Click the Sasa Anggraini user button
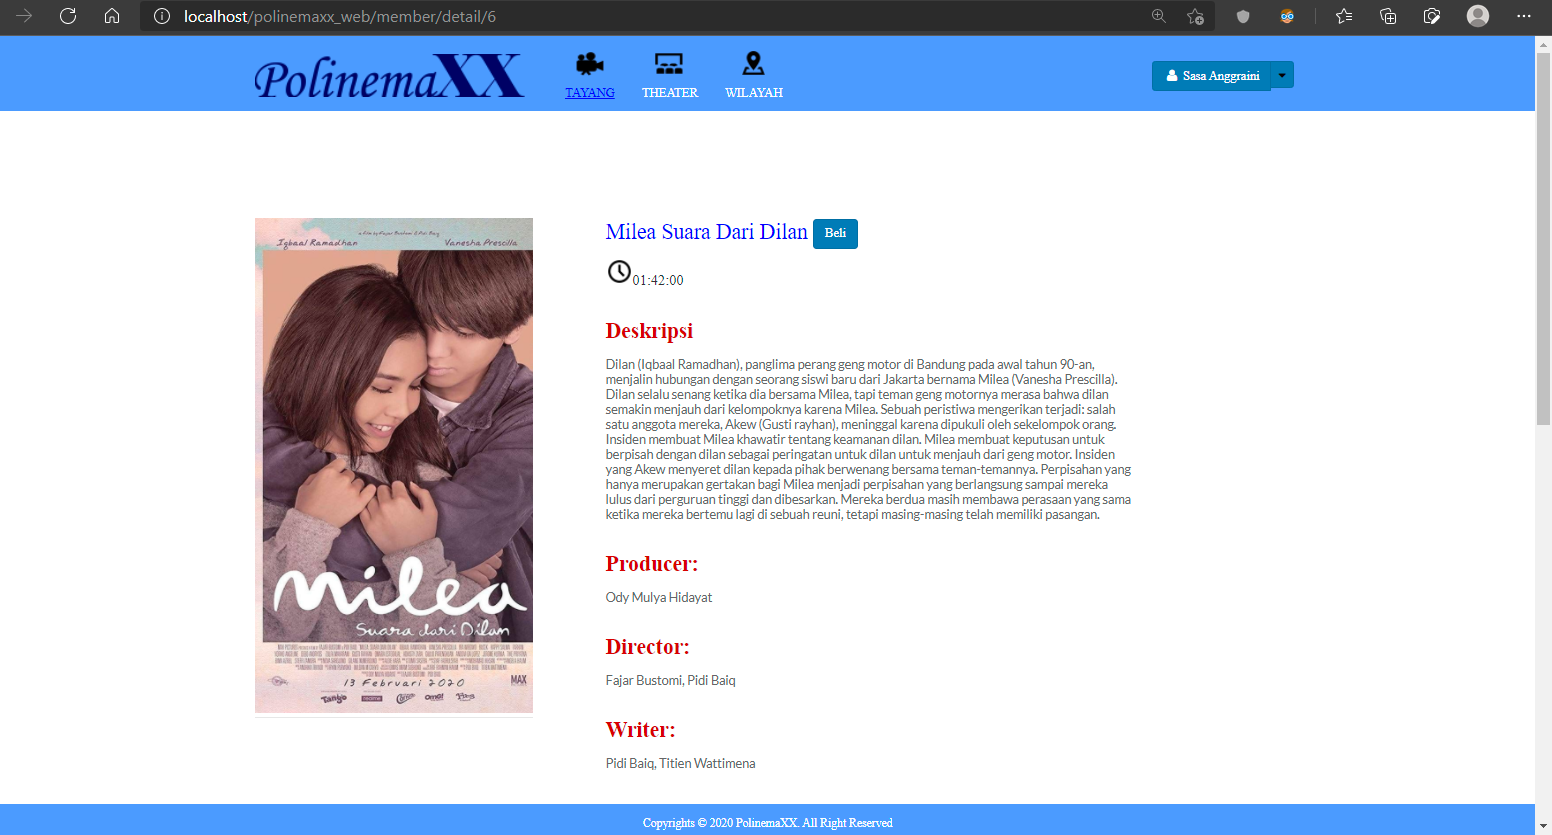This screenshot has width=1552, height=835. pos(1212,76)
